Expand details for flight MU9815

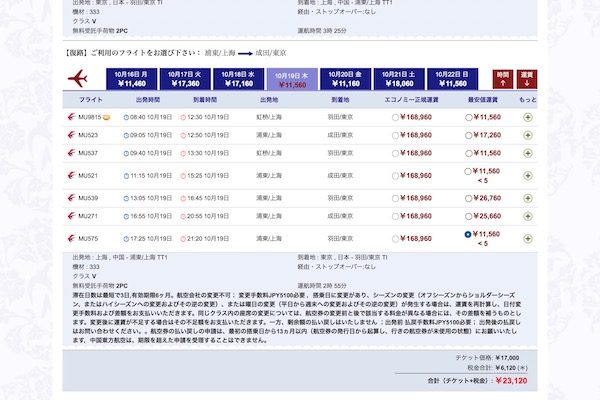tap(528, 118)
